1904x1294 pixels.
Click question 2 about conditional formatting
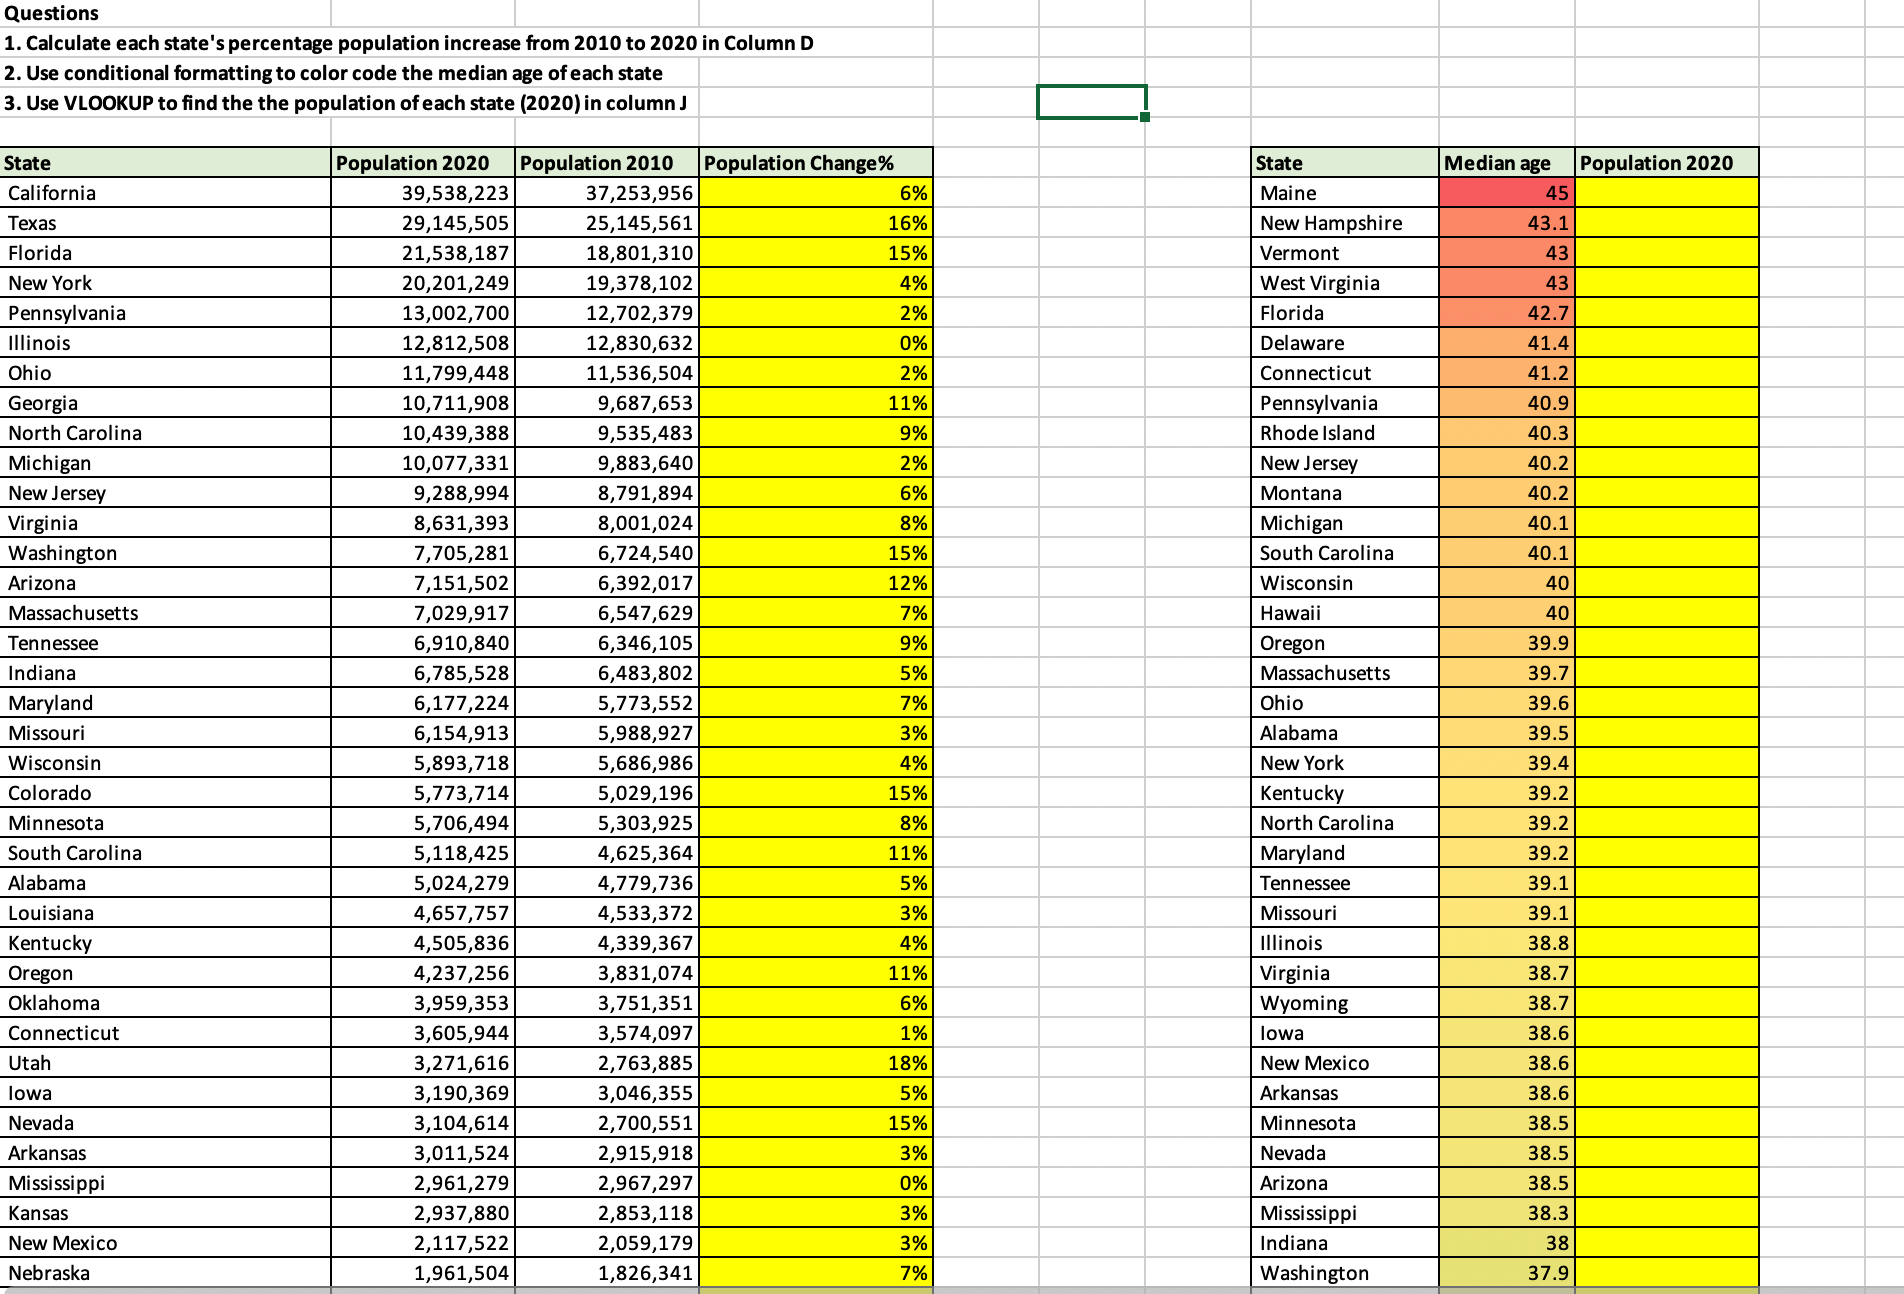point(333,73)
